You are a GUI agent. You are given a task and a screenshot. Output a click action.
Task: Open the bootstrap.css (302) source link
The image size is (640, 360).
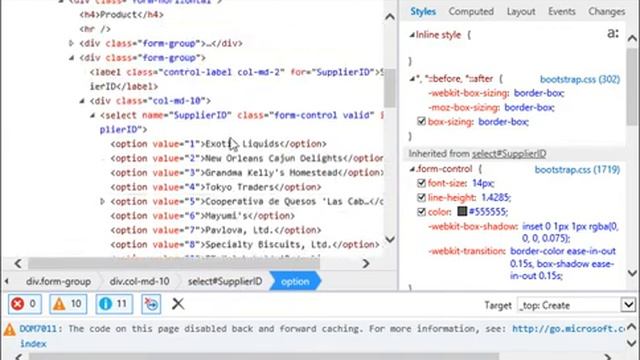tap(580, 79)
